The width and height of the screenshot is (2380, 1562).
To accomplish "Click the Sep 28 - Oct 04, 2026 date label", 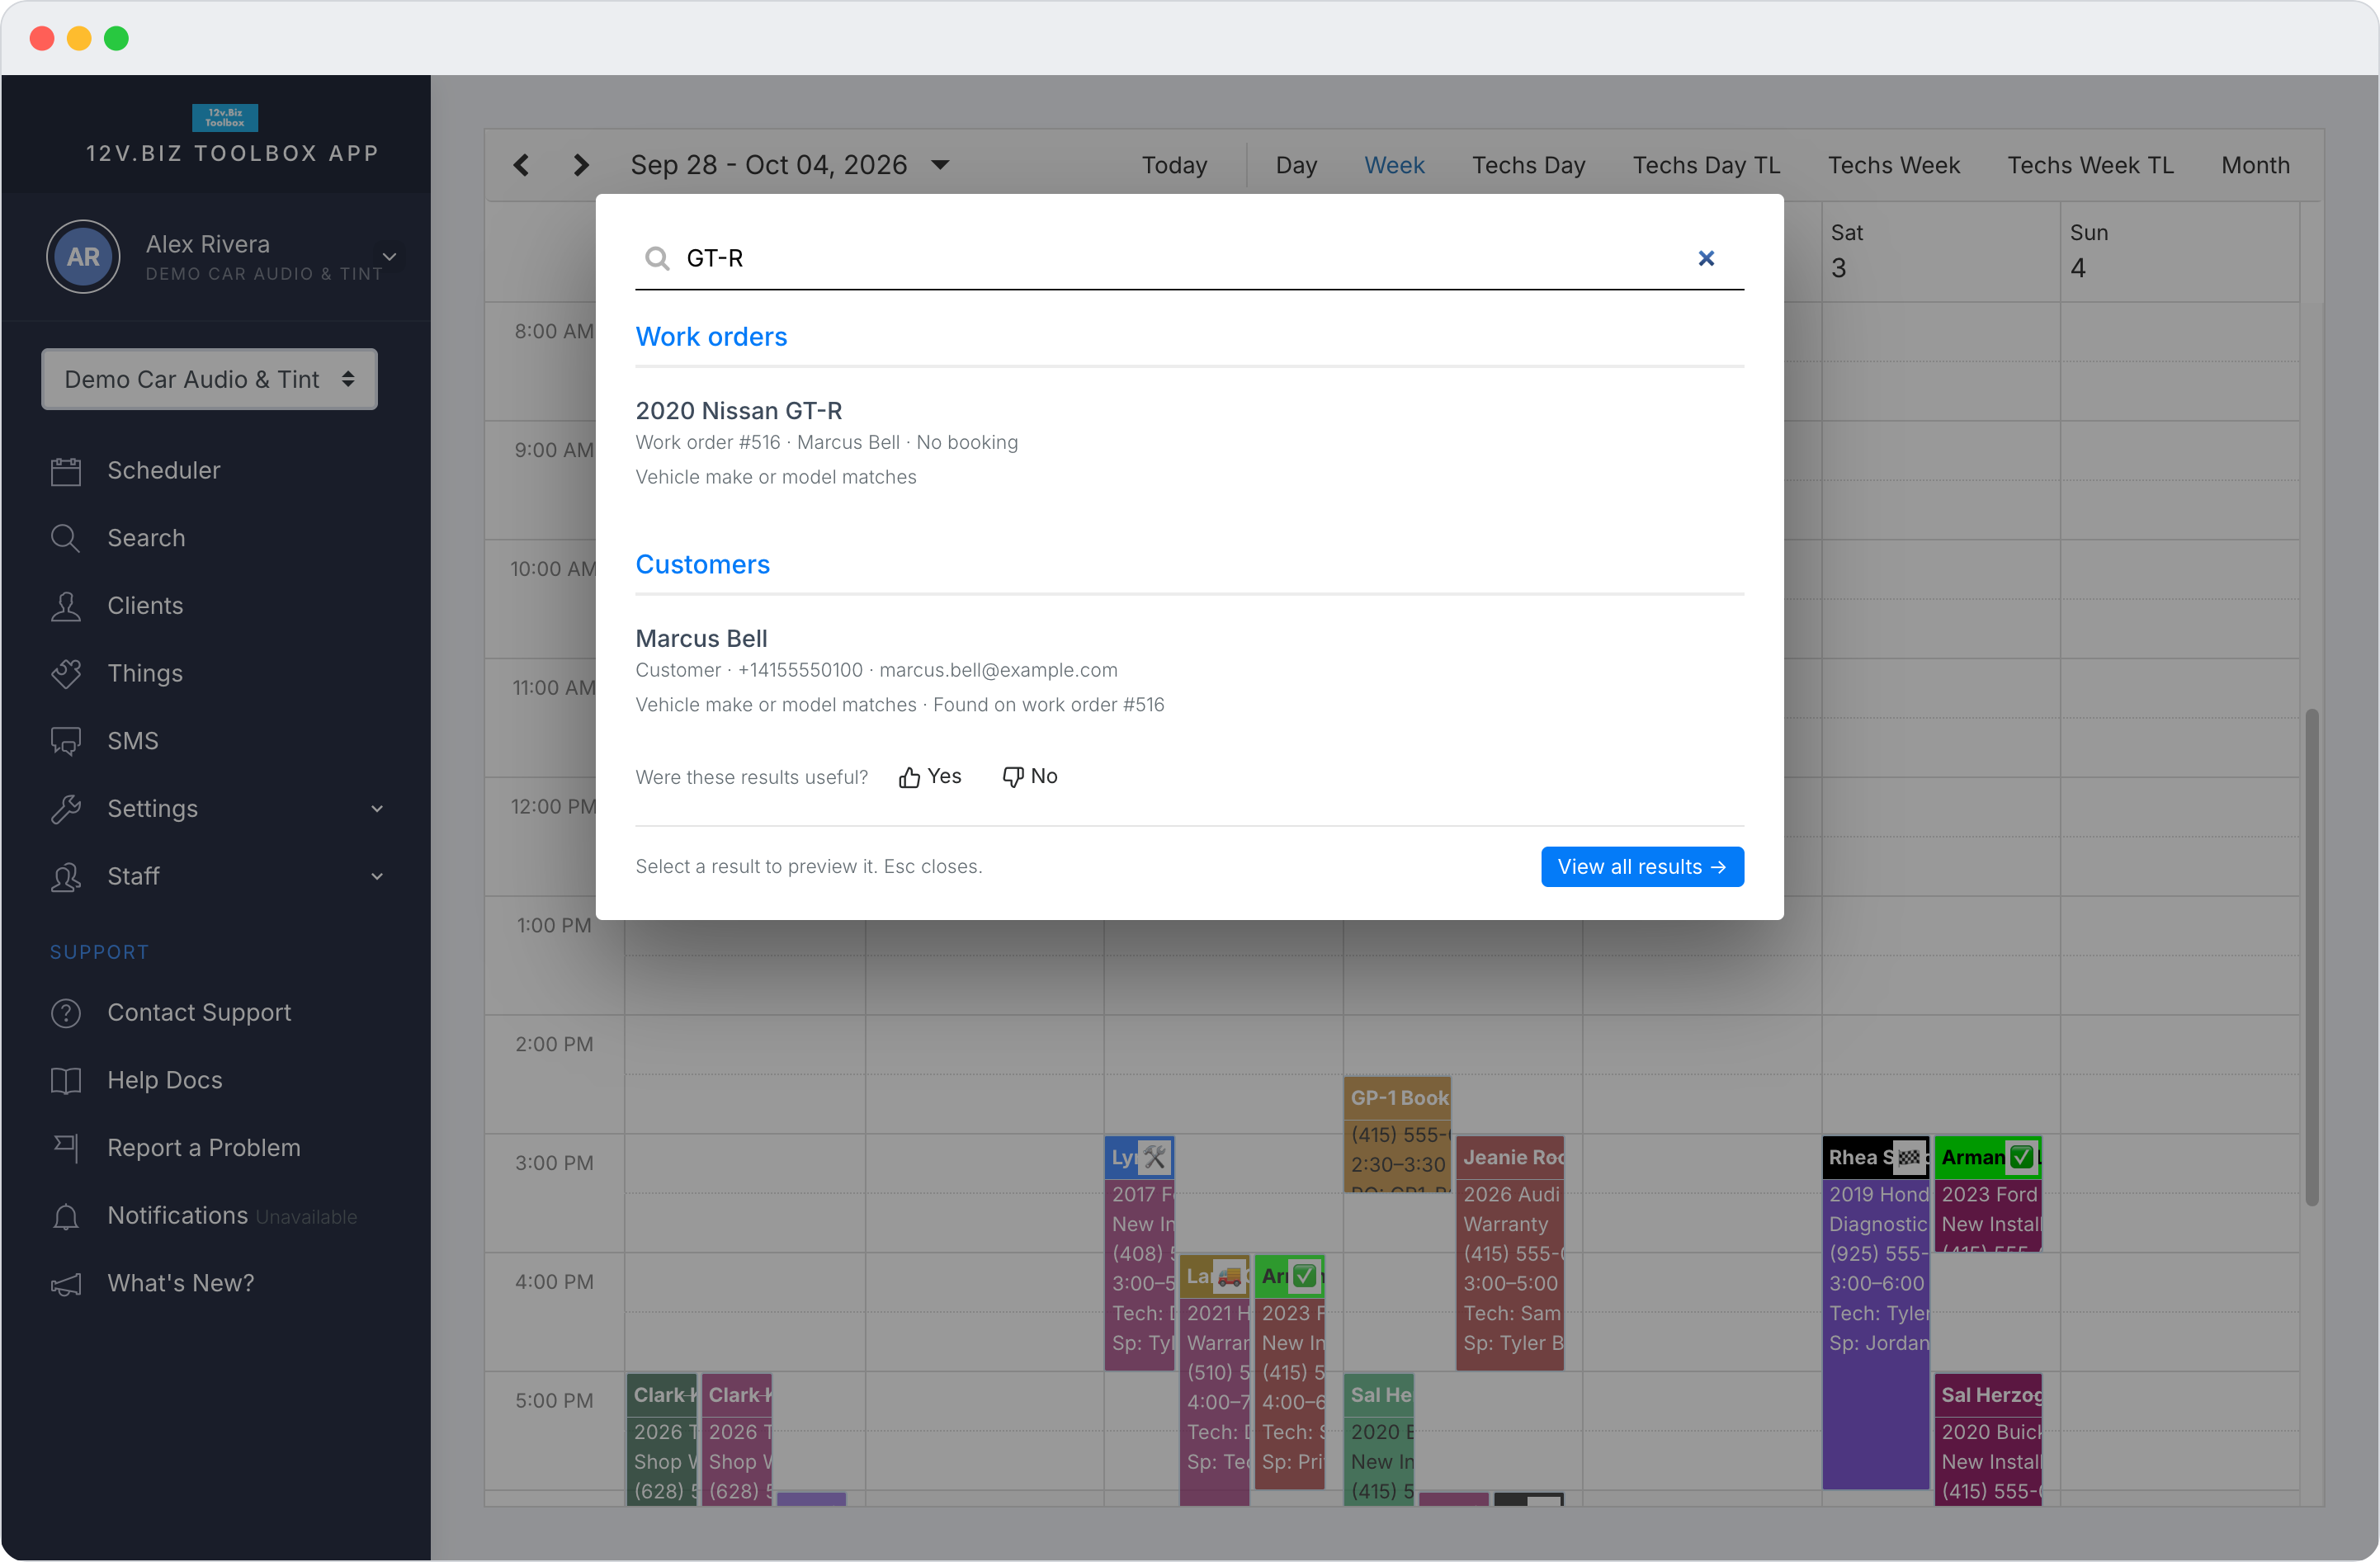I will coord(769,165).
